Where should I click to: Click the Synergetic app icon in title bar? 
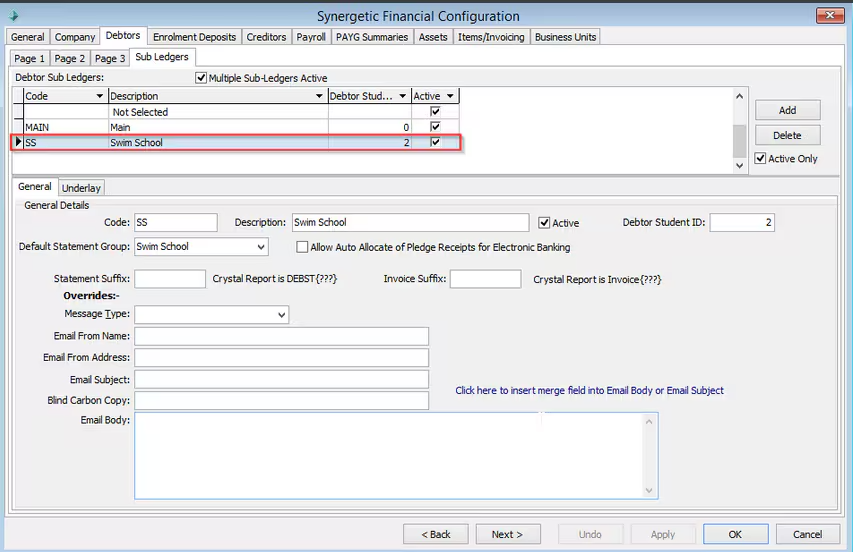pyautogui.click(x=14, y=16)
